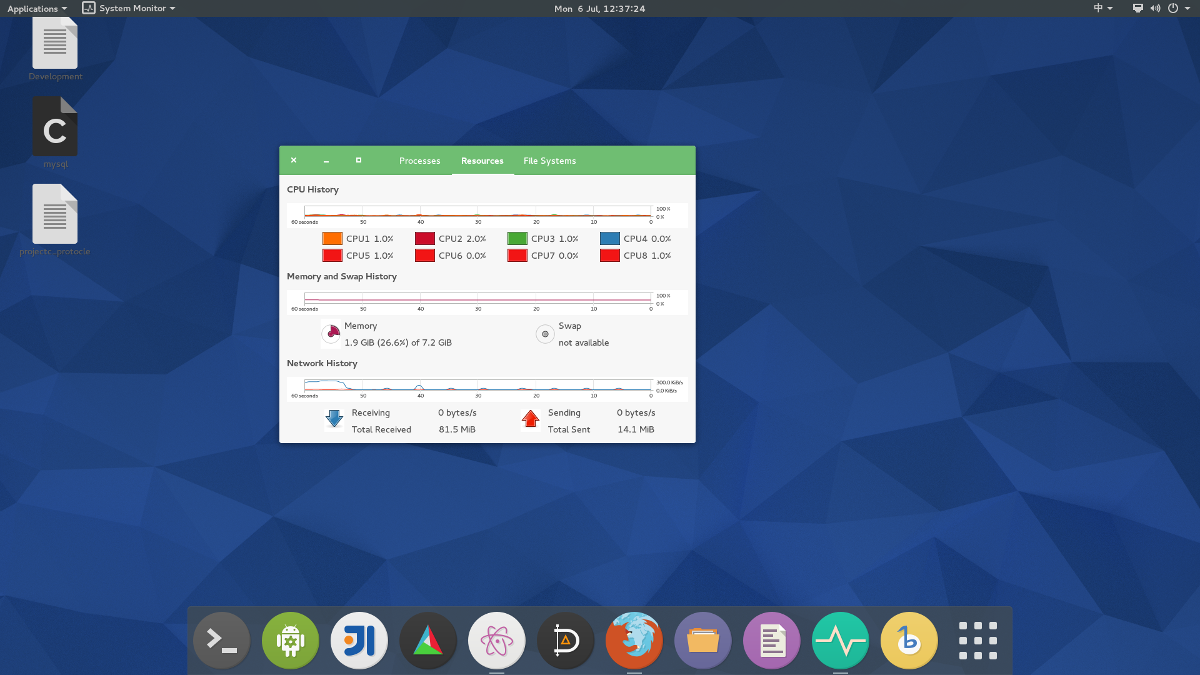Viewport: 1200px width, 675px height.
Task: Open the Atom editor dock icon
Action: tap(496, 640)
